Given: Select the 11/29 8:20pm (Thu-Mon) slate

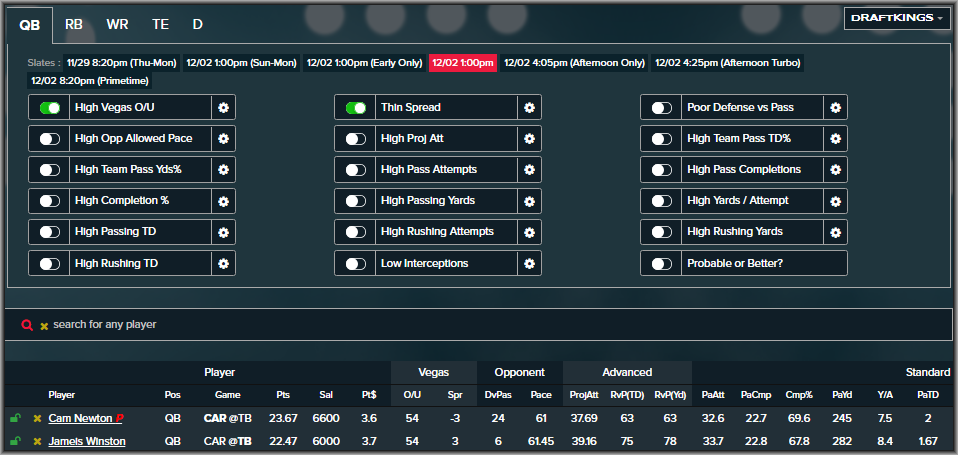Looking at the screenshot, I should point(122,63).
